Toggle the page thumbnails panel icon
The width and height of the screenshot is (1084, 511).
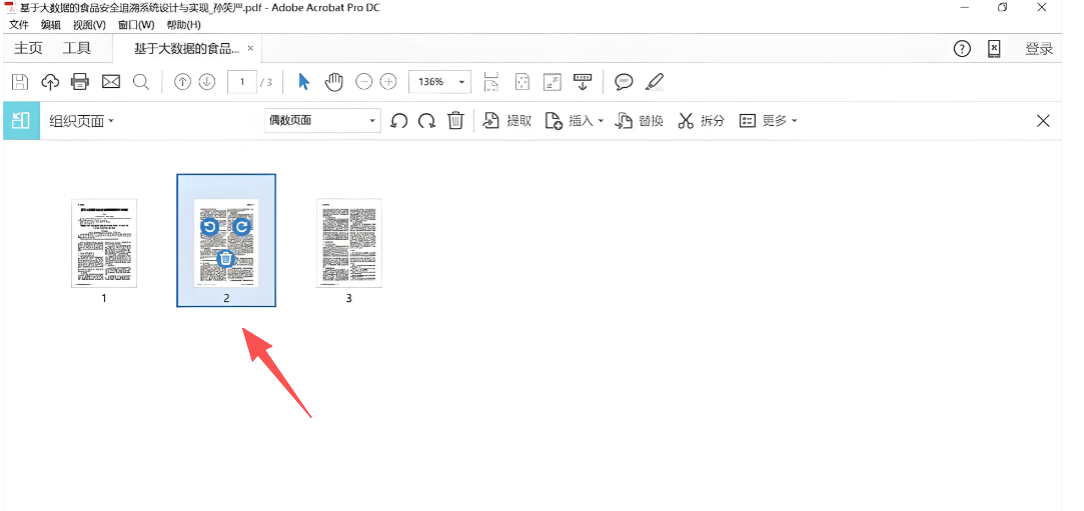(21, 120)
